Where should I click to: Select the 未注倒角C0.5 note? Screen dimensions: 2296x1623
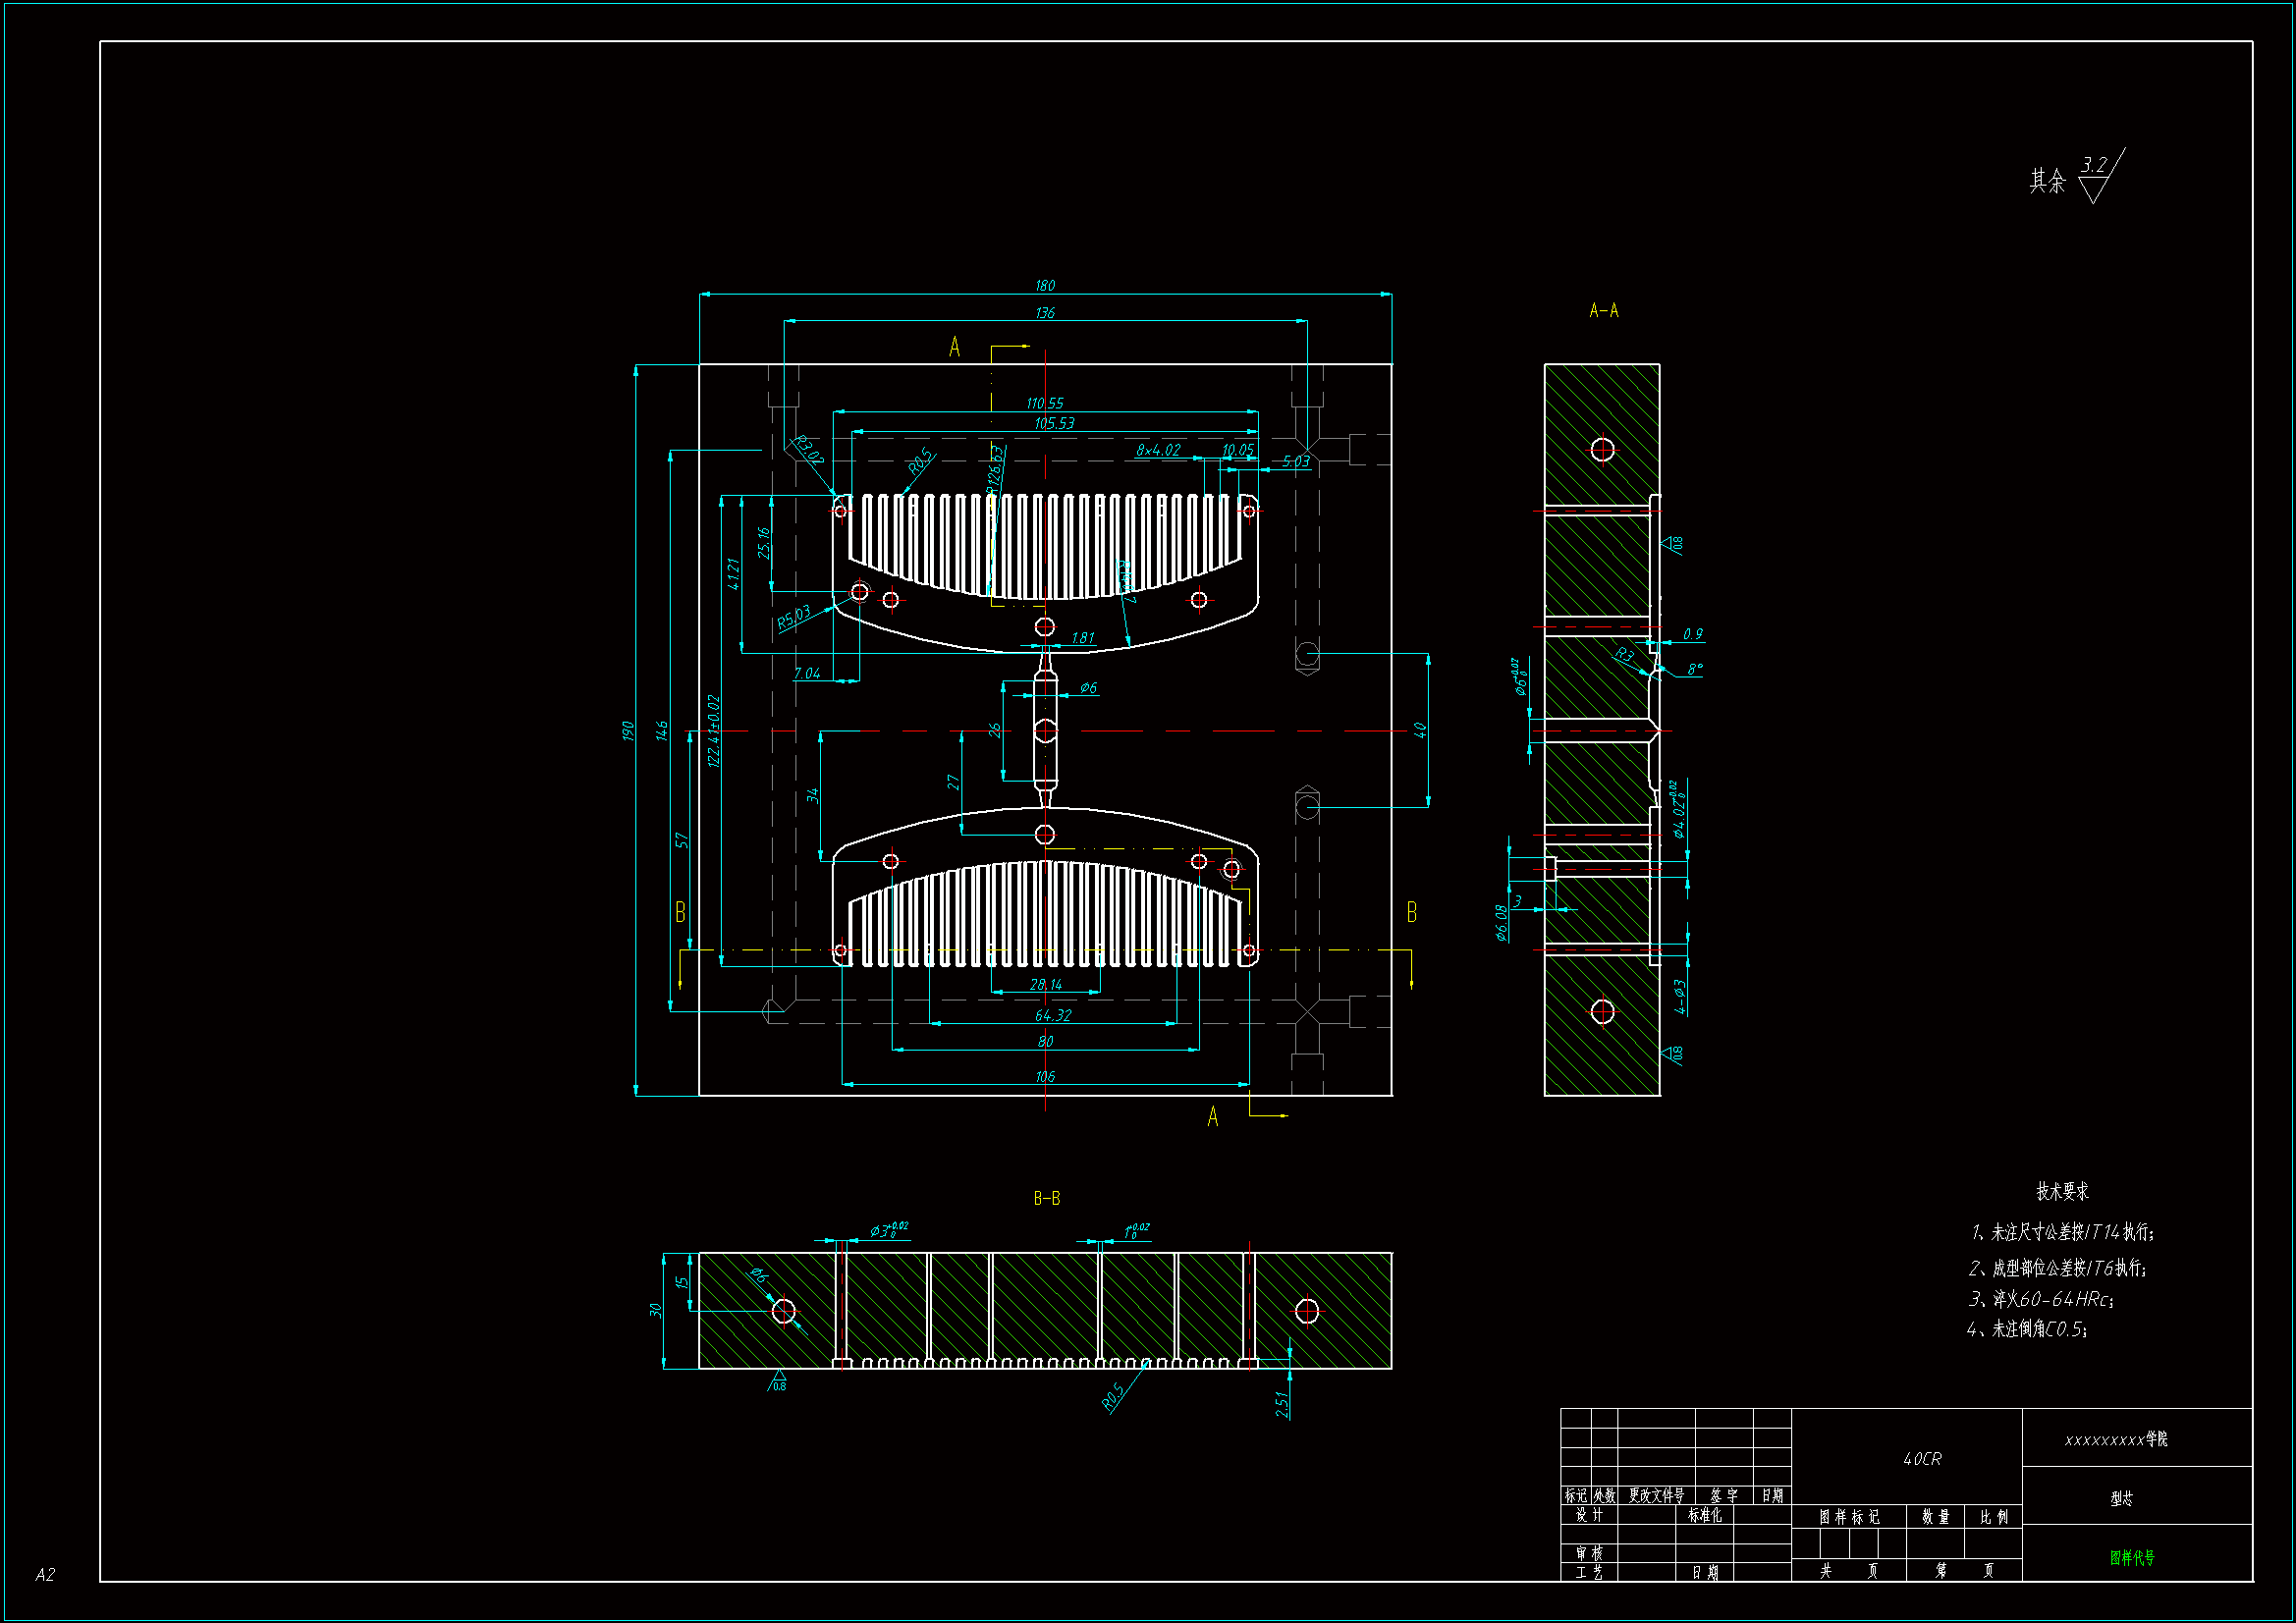pyautogui.click(x=2027, y=1329)
